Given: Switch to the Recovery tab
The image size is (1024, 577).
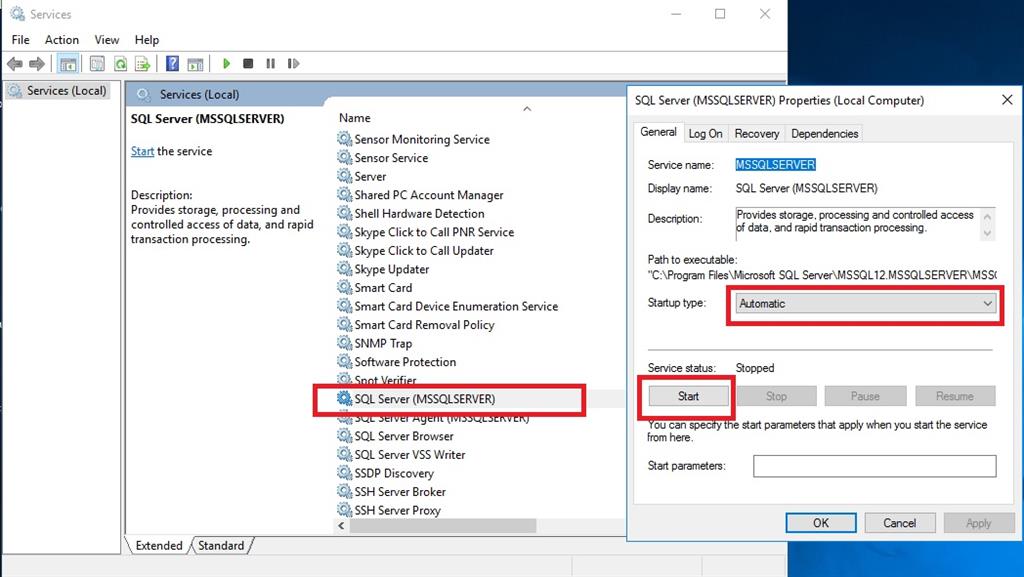Looking at the screenshot, I should pyautogui.click(x=756, y=133).
